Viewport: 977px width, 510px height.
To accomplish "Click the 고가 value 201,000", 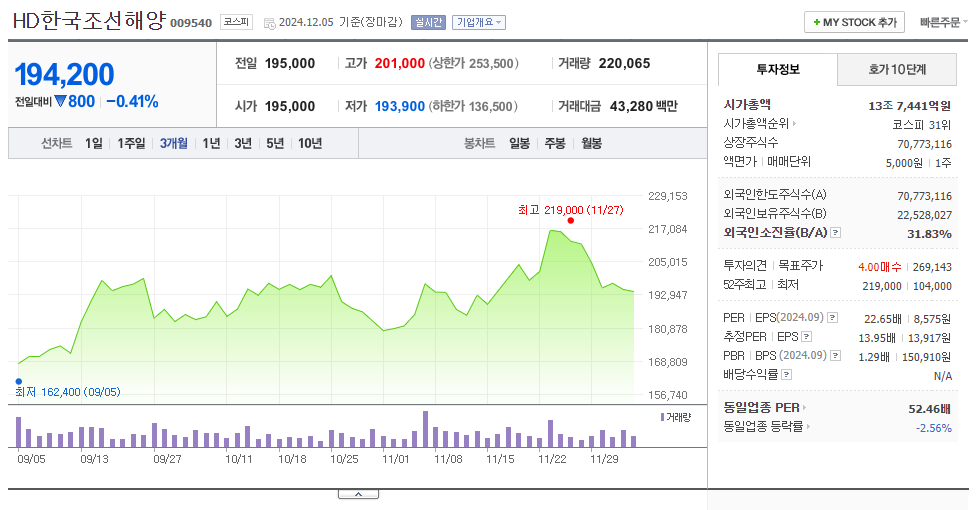I will (399, 64).
